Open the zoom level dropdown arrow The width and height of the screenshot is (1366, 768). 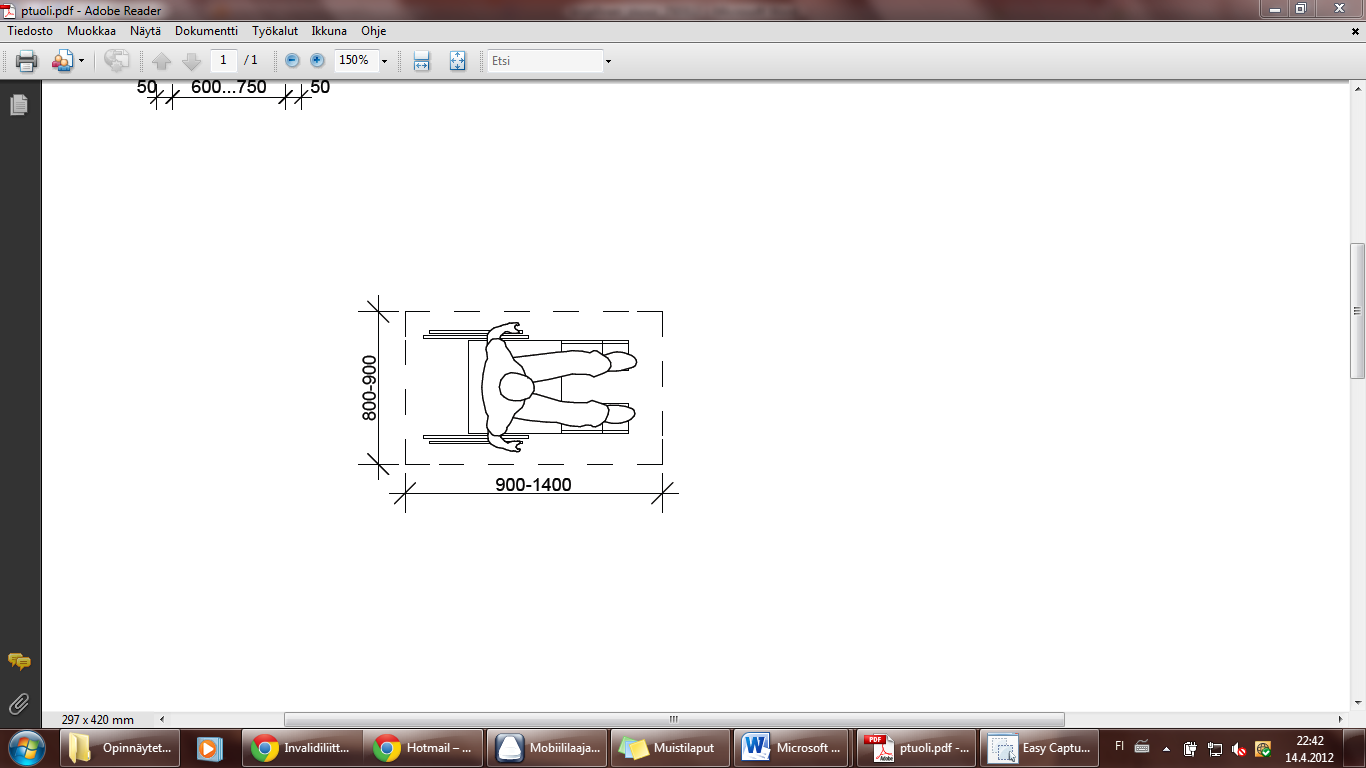coord(384,61)
